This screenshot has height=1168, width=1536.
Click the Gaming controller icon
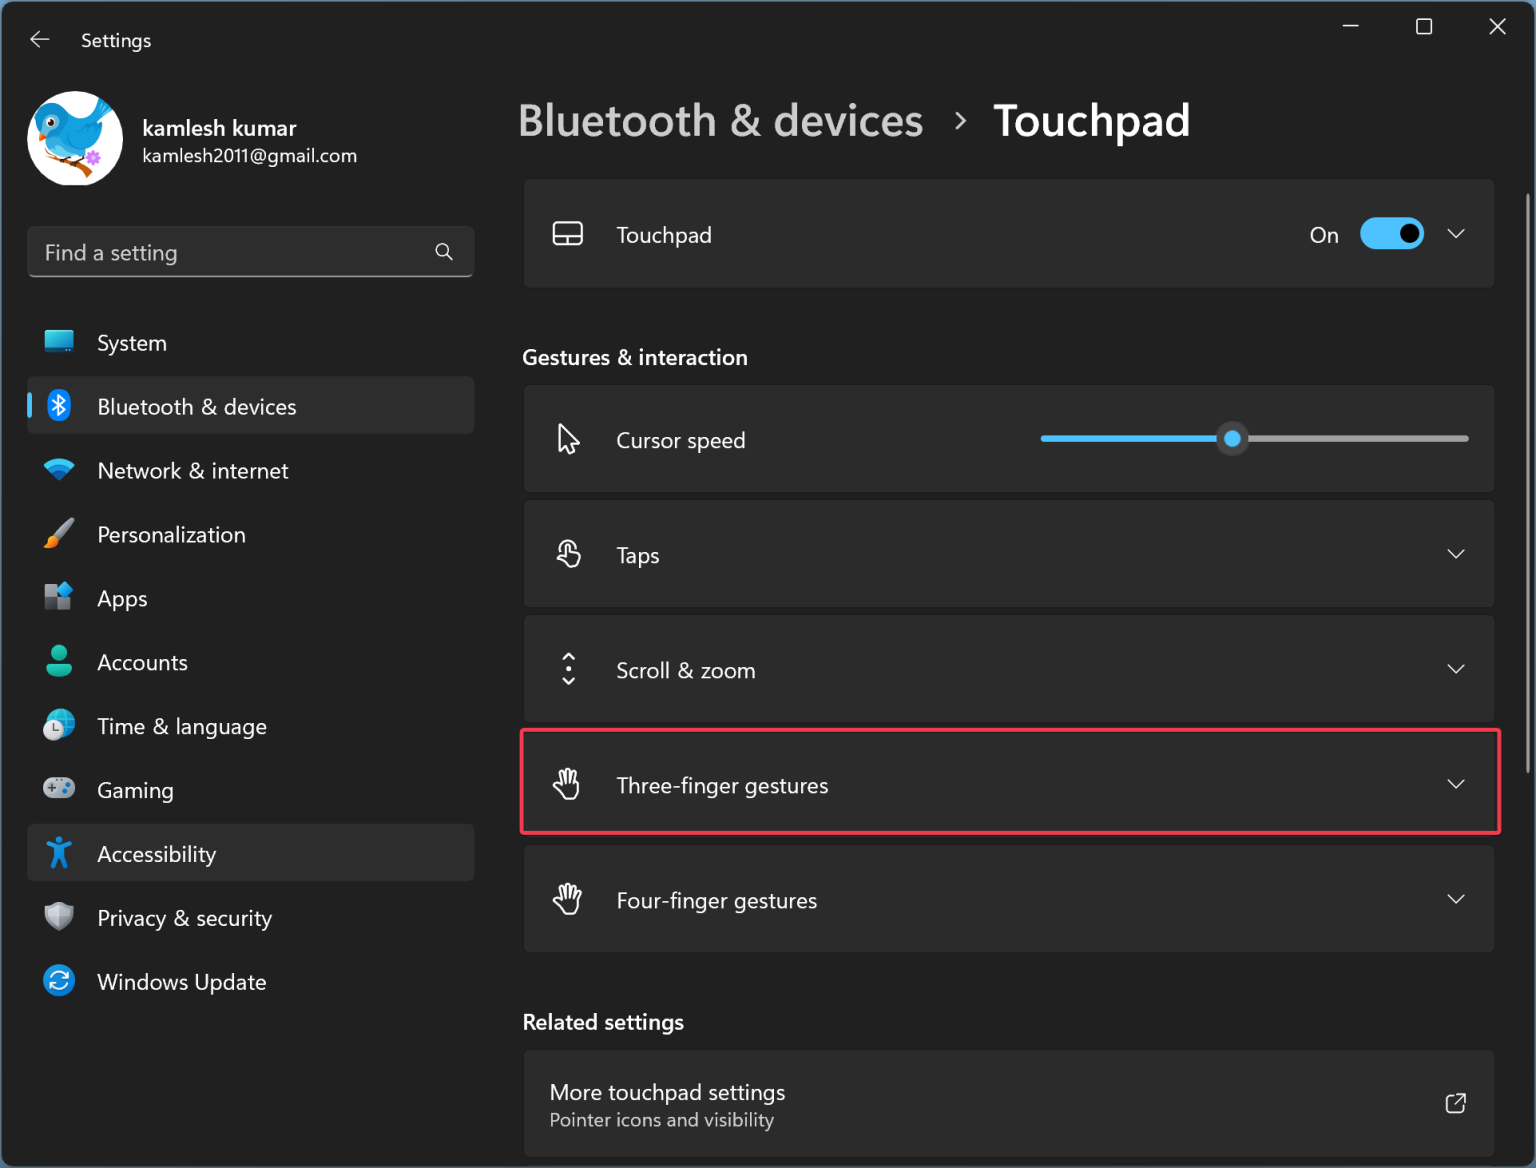click(59, 789)
